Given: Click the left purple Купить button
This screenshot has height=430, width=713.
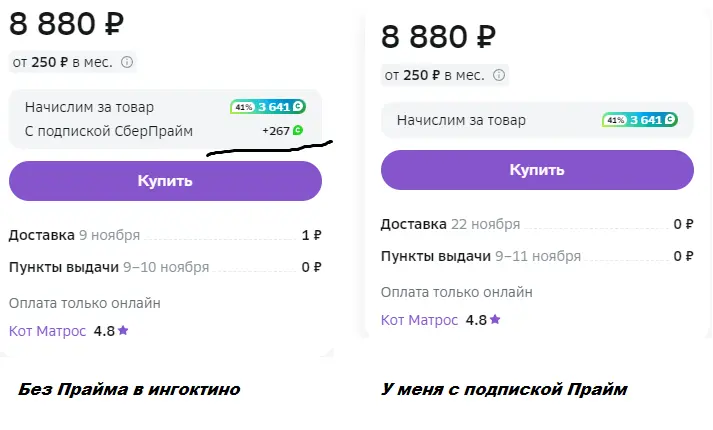Looking at the screenshot, I should (x=165, y=181).
